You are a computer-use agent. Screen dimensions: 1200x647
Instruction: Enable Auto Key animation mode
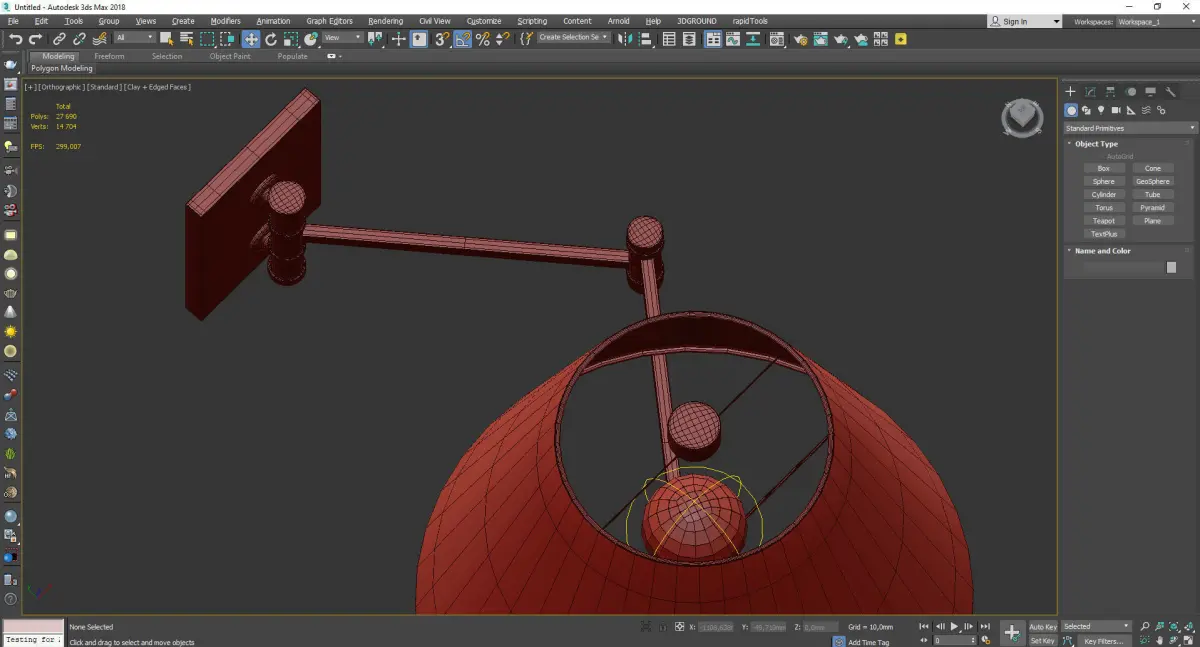[x=1042, y=627]
